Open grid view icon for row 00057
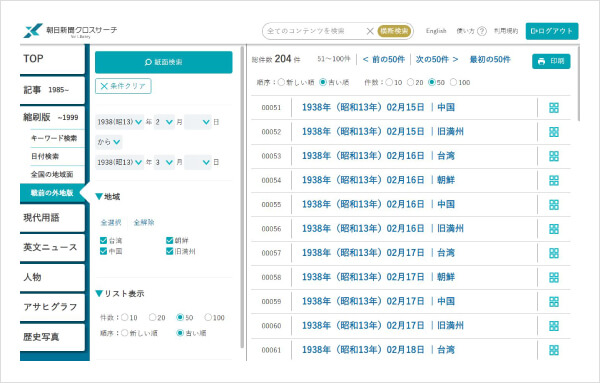 [x=554, y=253]
